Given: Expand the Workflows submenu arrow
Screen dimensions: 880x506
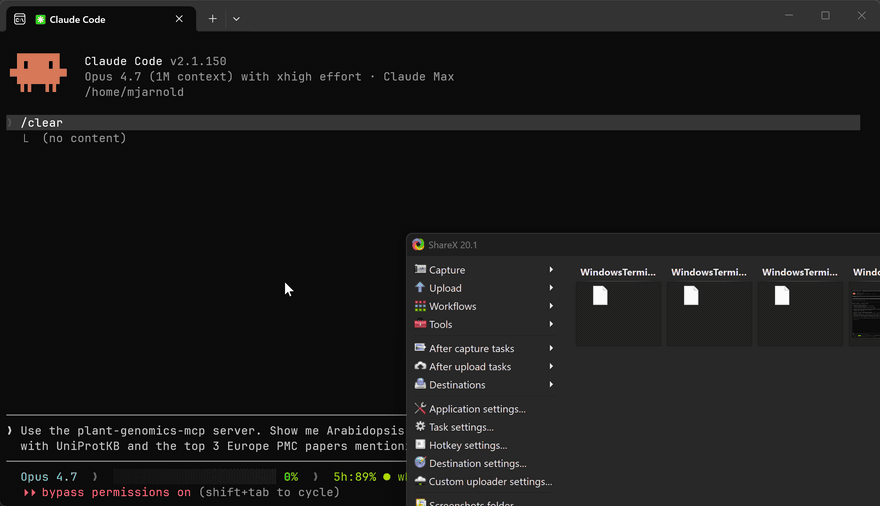Looking at the screenshot, I should click(551, 306).
